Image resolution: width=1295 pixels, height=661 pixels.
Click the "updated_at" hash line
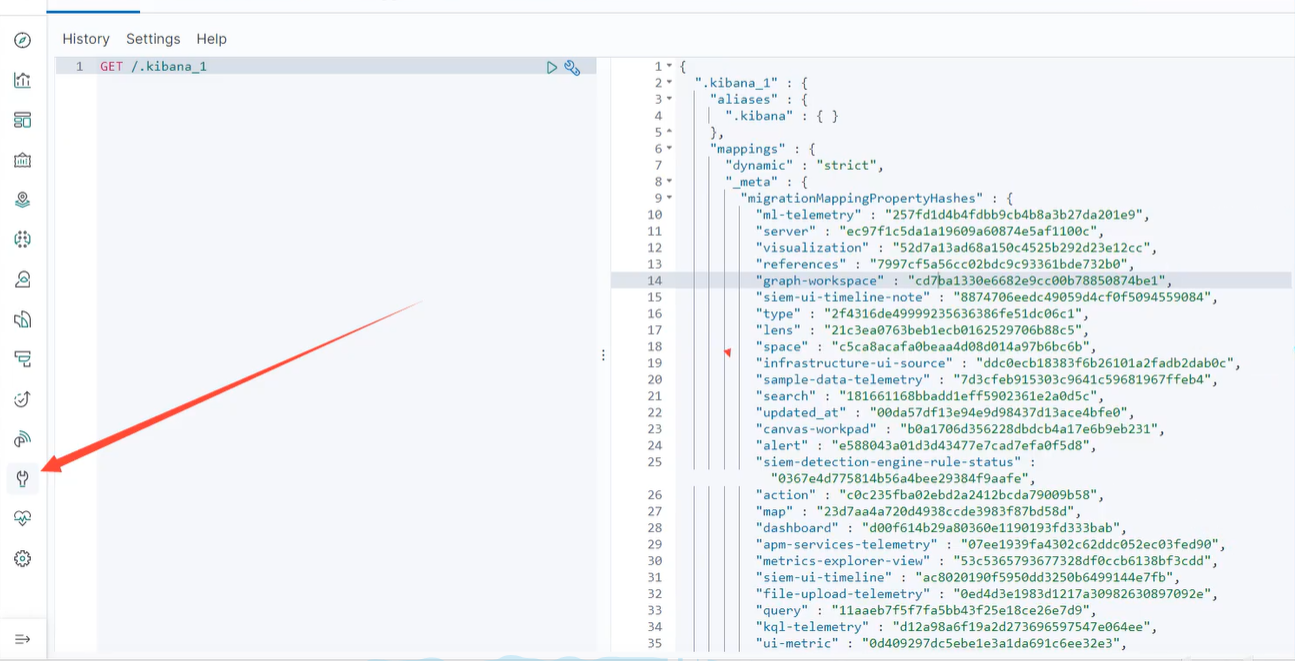(945, 413)
